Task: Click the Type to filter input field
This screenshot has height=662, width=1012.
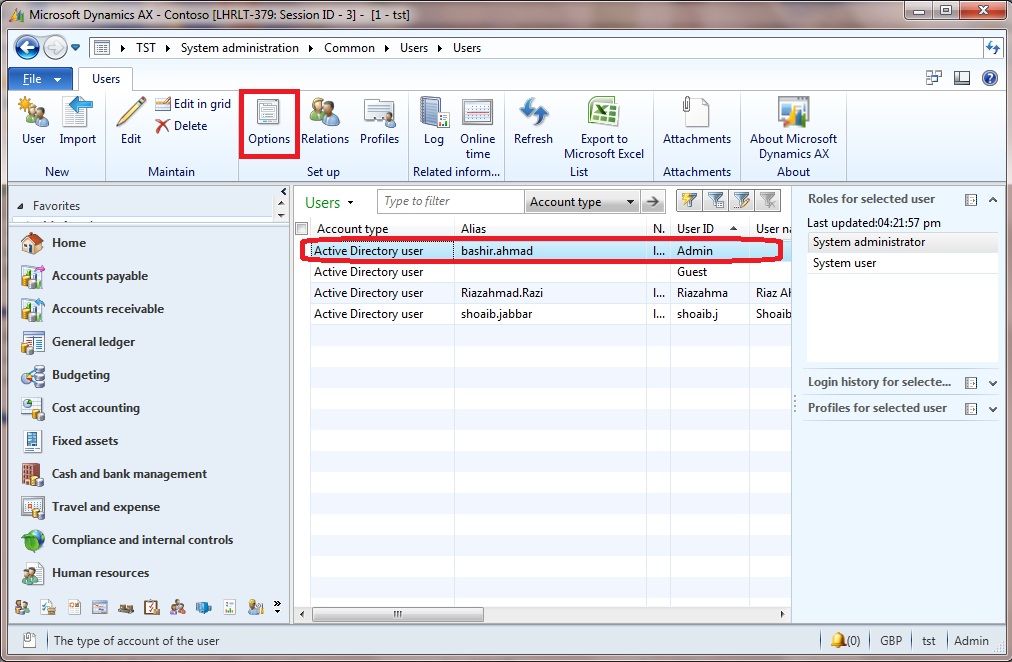Action: tap(450, 201)
